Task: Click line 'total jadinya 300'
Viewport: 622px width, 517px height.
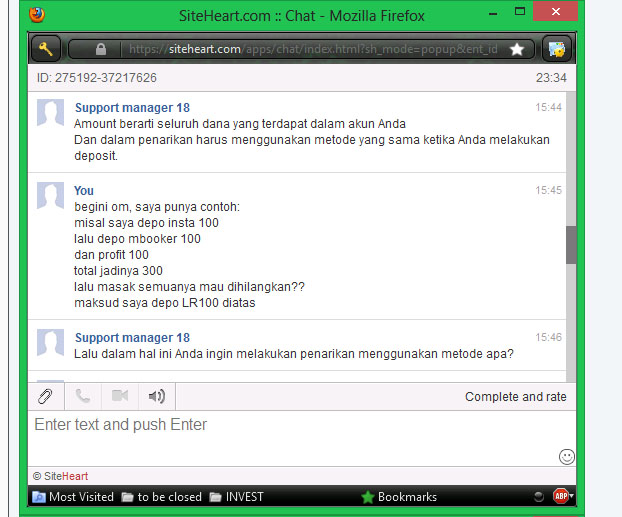Action: (118, 271)
